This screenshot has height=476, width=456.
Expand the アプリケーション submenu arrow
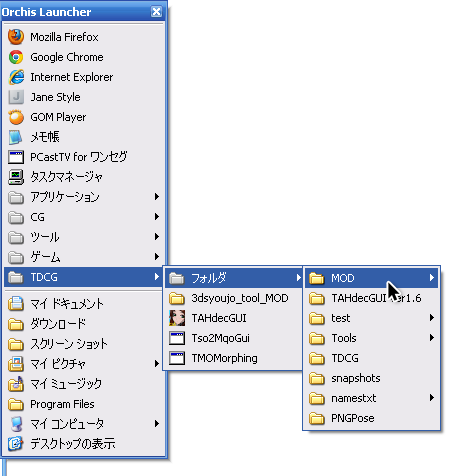point(157,197)
